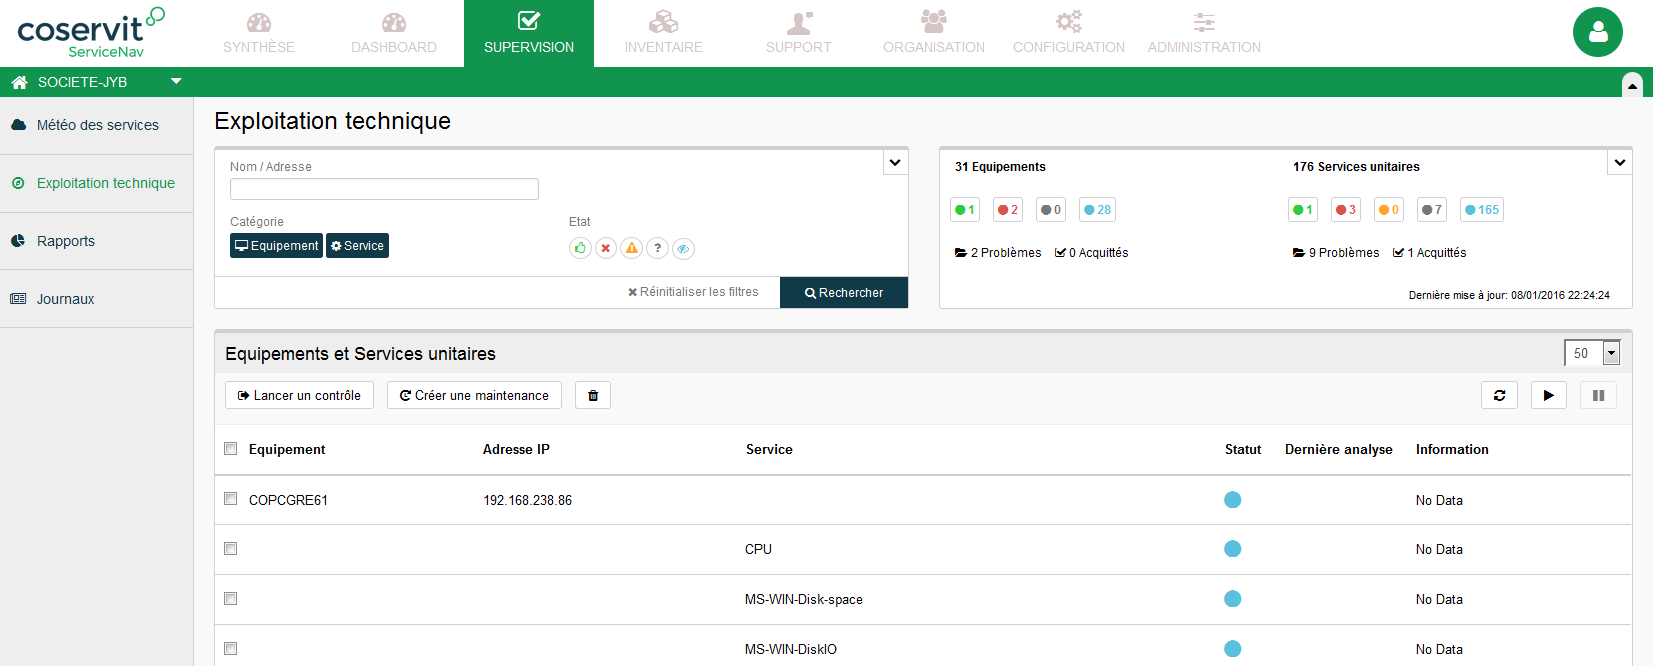Toggle the Service category filter
1653x666 pixels.
(x=357, y=246)
